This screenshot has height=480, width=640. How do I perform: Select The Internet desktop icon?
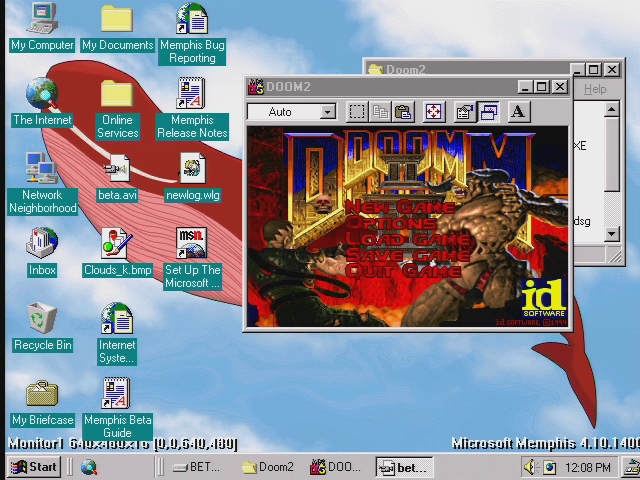click(x=42, y=102)
